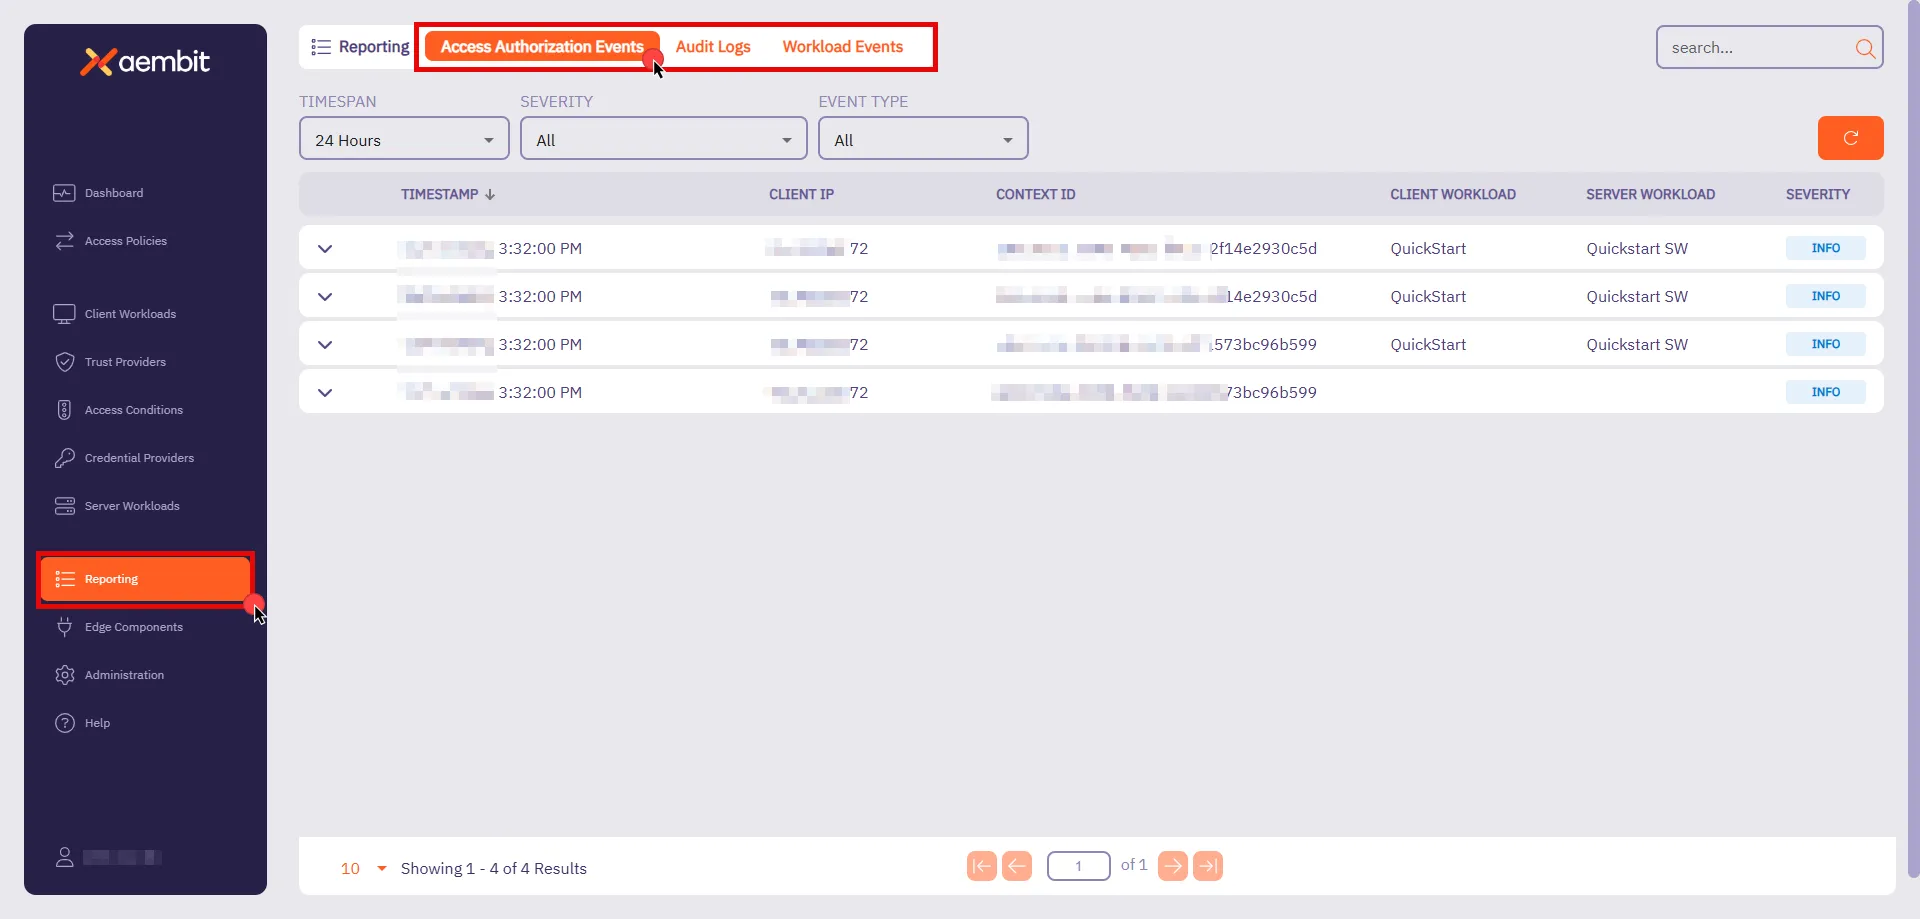Click the Reporting header list icon
This screenshot has height=919, width=1920.
click(x=321, y=47)
